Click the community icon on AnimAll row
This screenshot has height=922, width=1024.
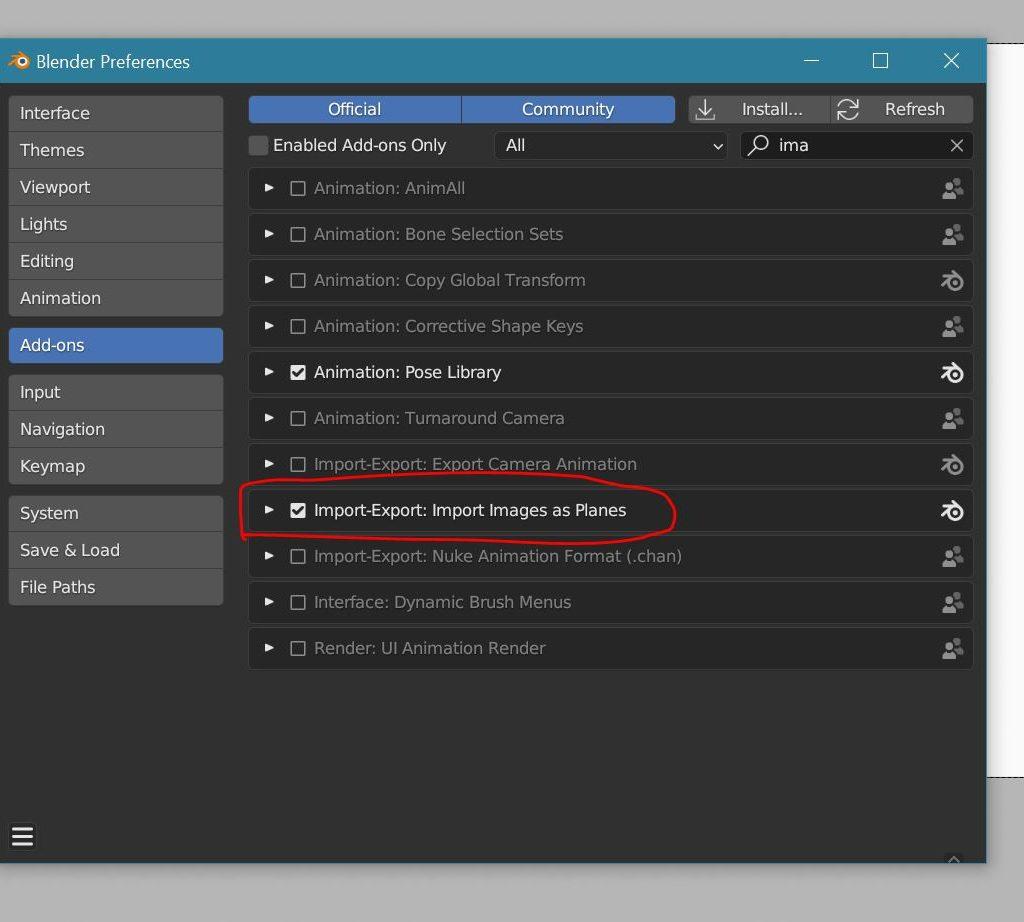952,189
